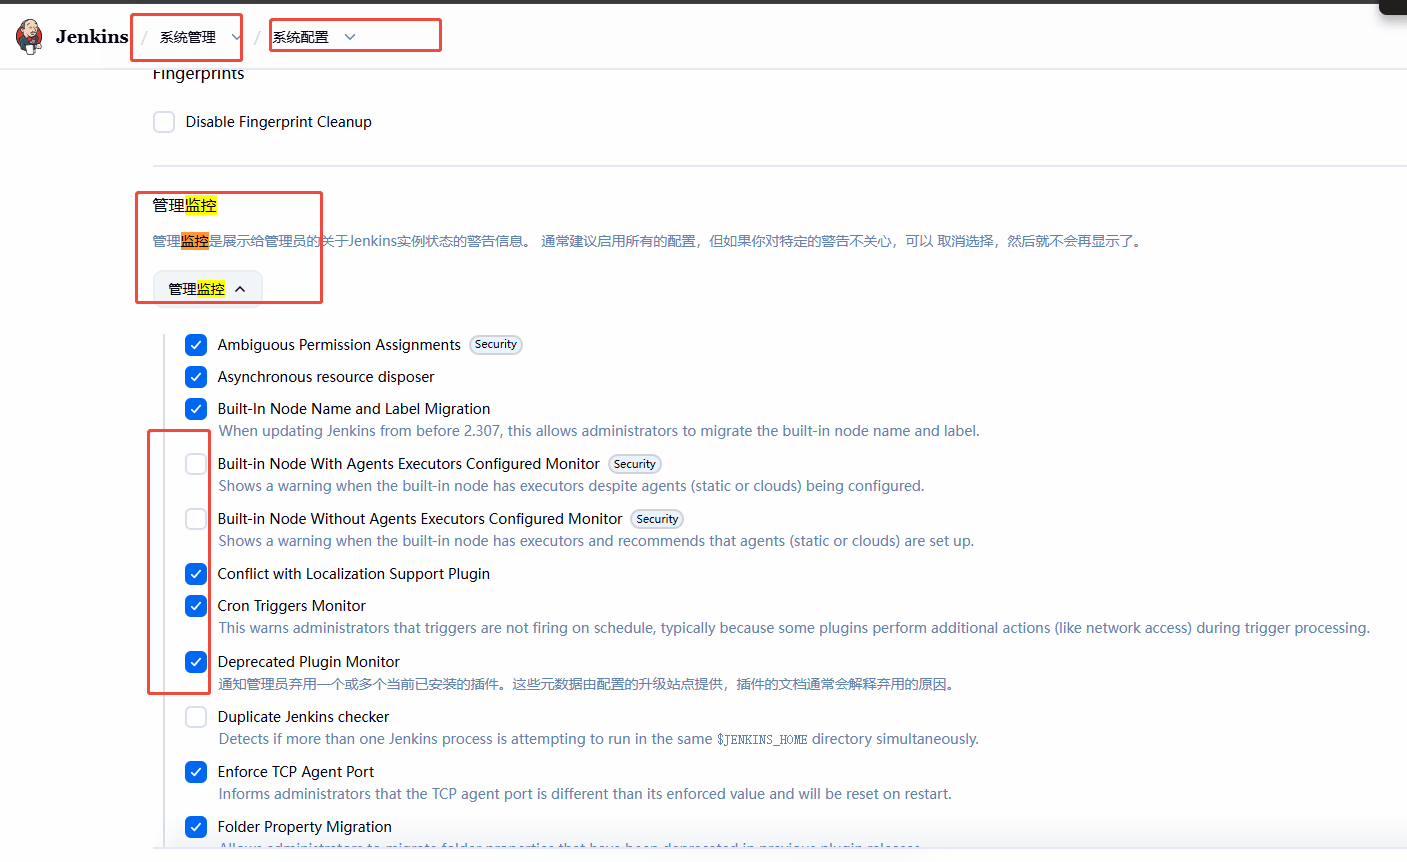Uncheck Enforce TCP Agent Port
This screenshot has width=1407, height=862.
[x=196, y=772]
